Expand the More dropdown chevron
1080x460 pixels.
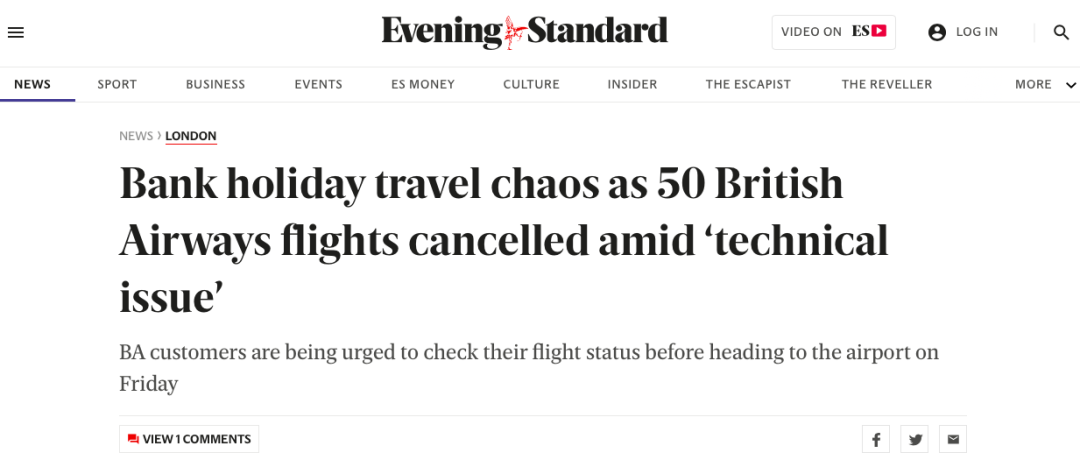(x=1070, y=85)
